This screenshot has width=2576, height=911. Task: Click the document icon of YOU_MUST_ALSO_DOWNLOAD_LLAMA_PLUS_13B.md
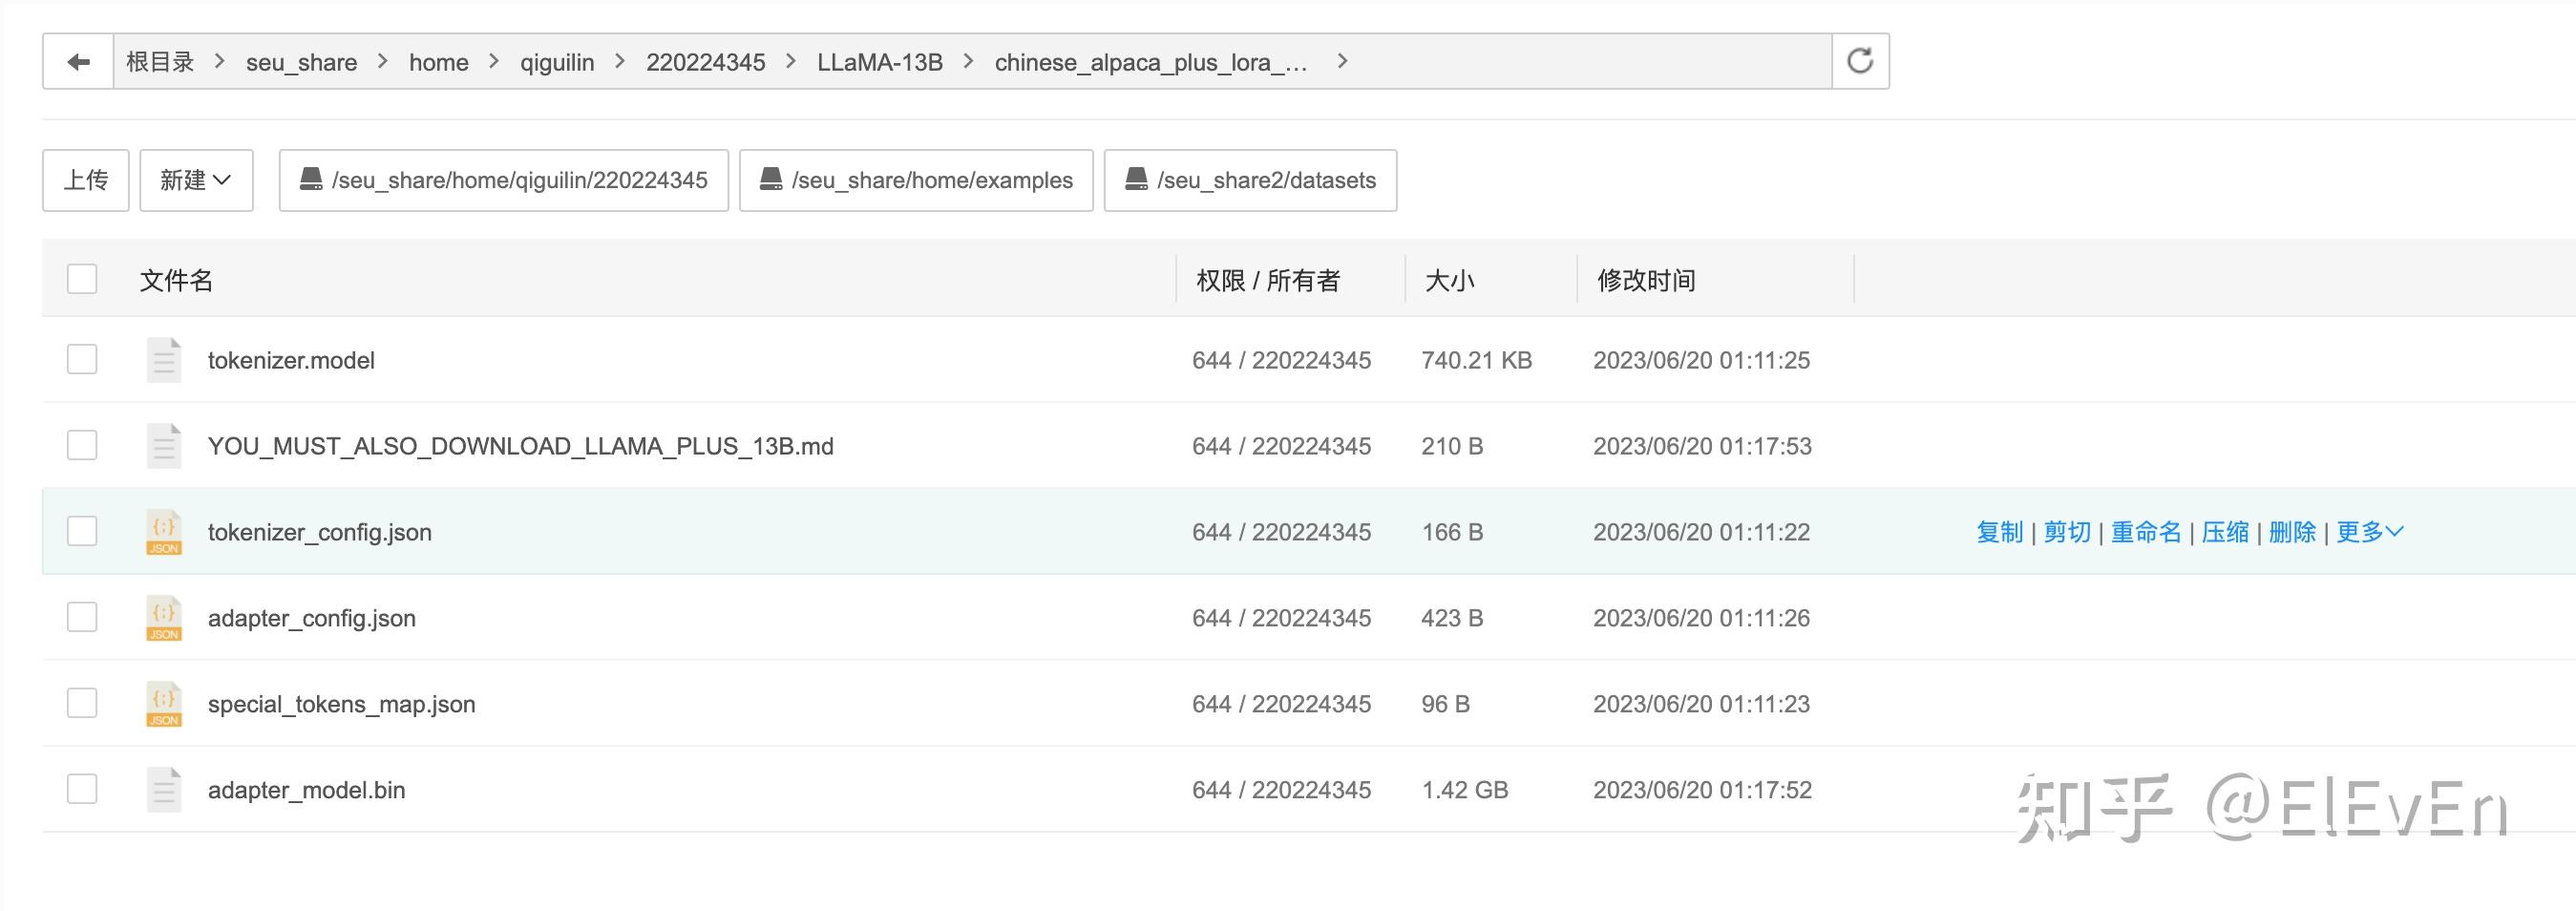[163, 445]
